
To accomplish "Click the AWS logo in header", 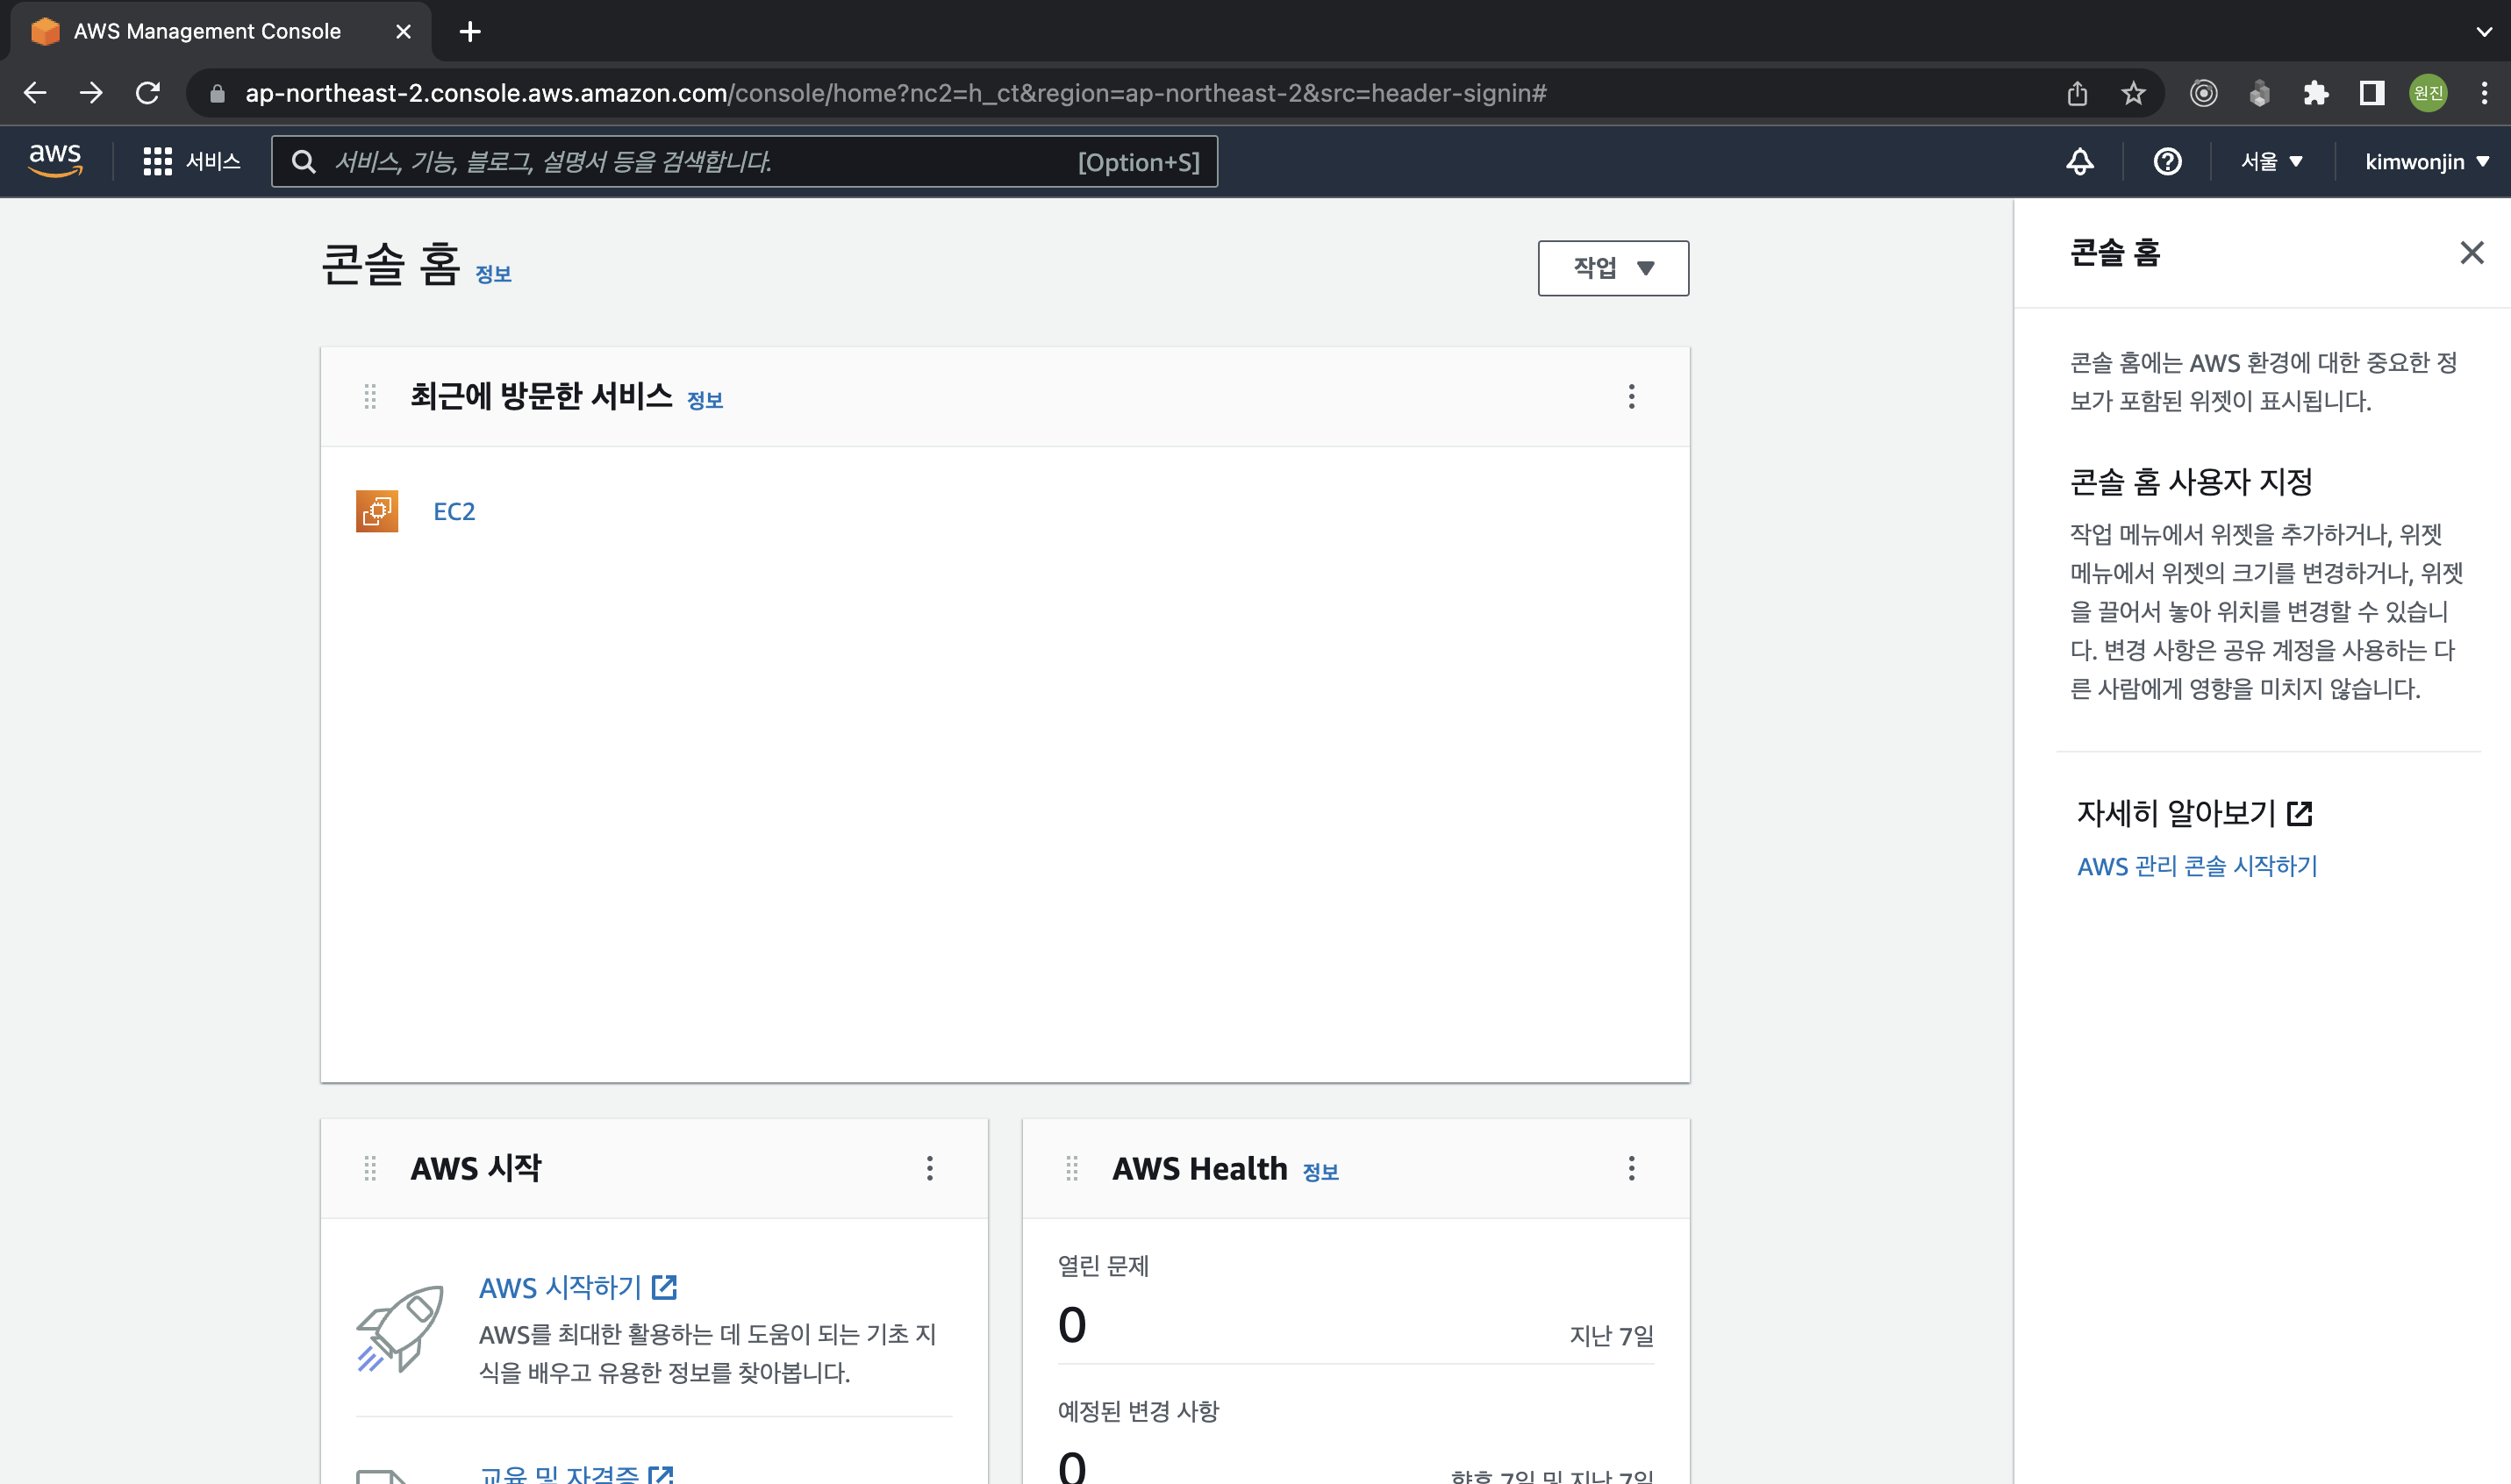I will [x=55, y=160].
